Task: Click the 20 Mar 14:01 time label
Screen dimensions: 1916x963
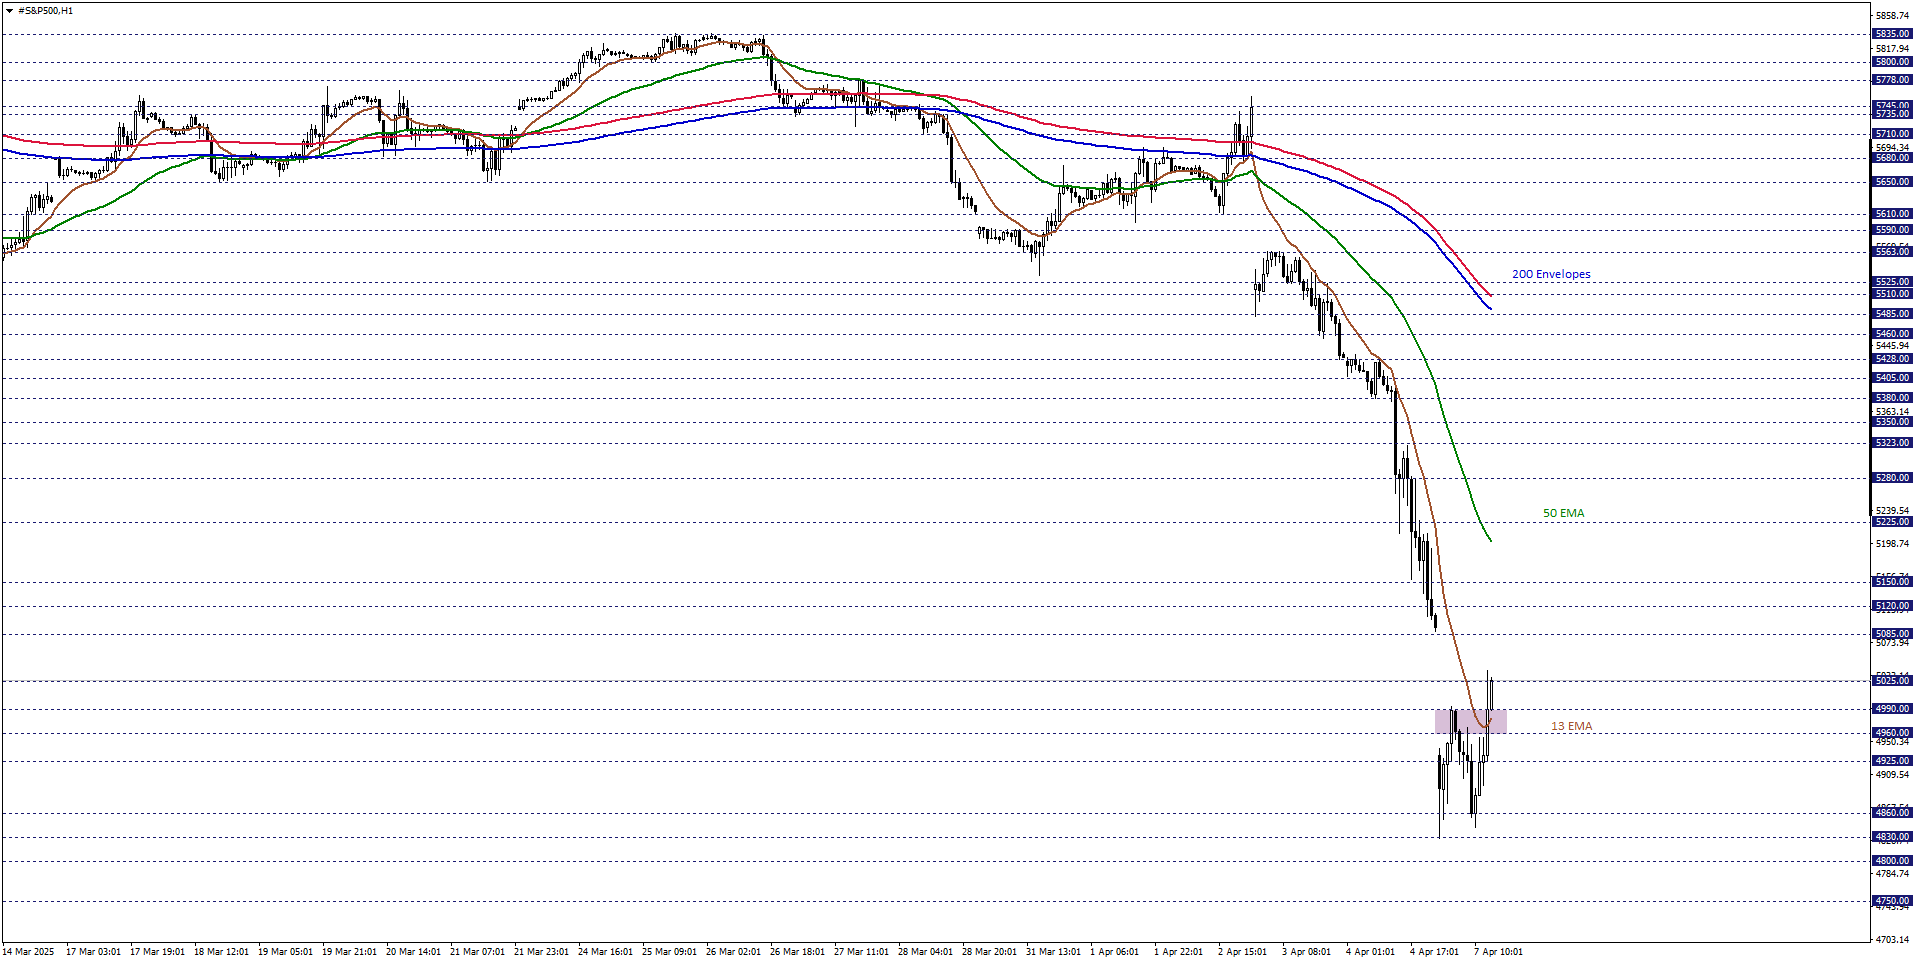Action: coord(413,952)
